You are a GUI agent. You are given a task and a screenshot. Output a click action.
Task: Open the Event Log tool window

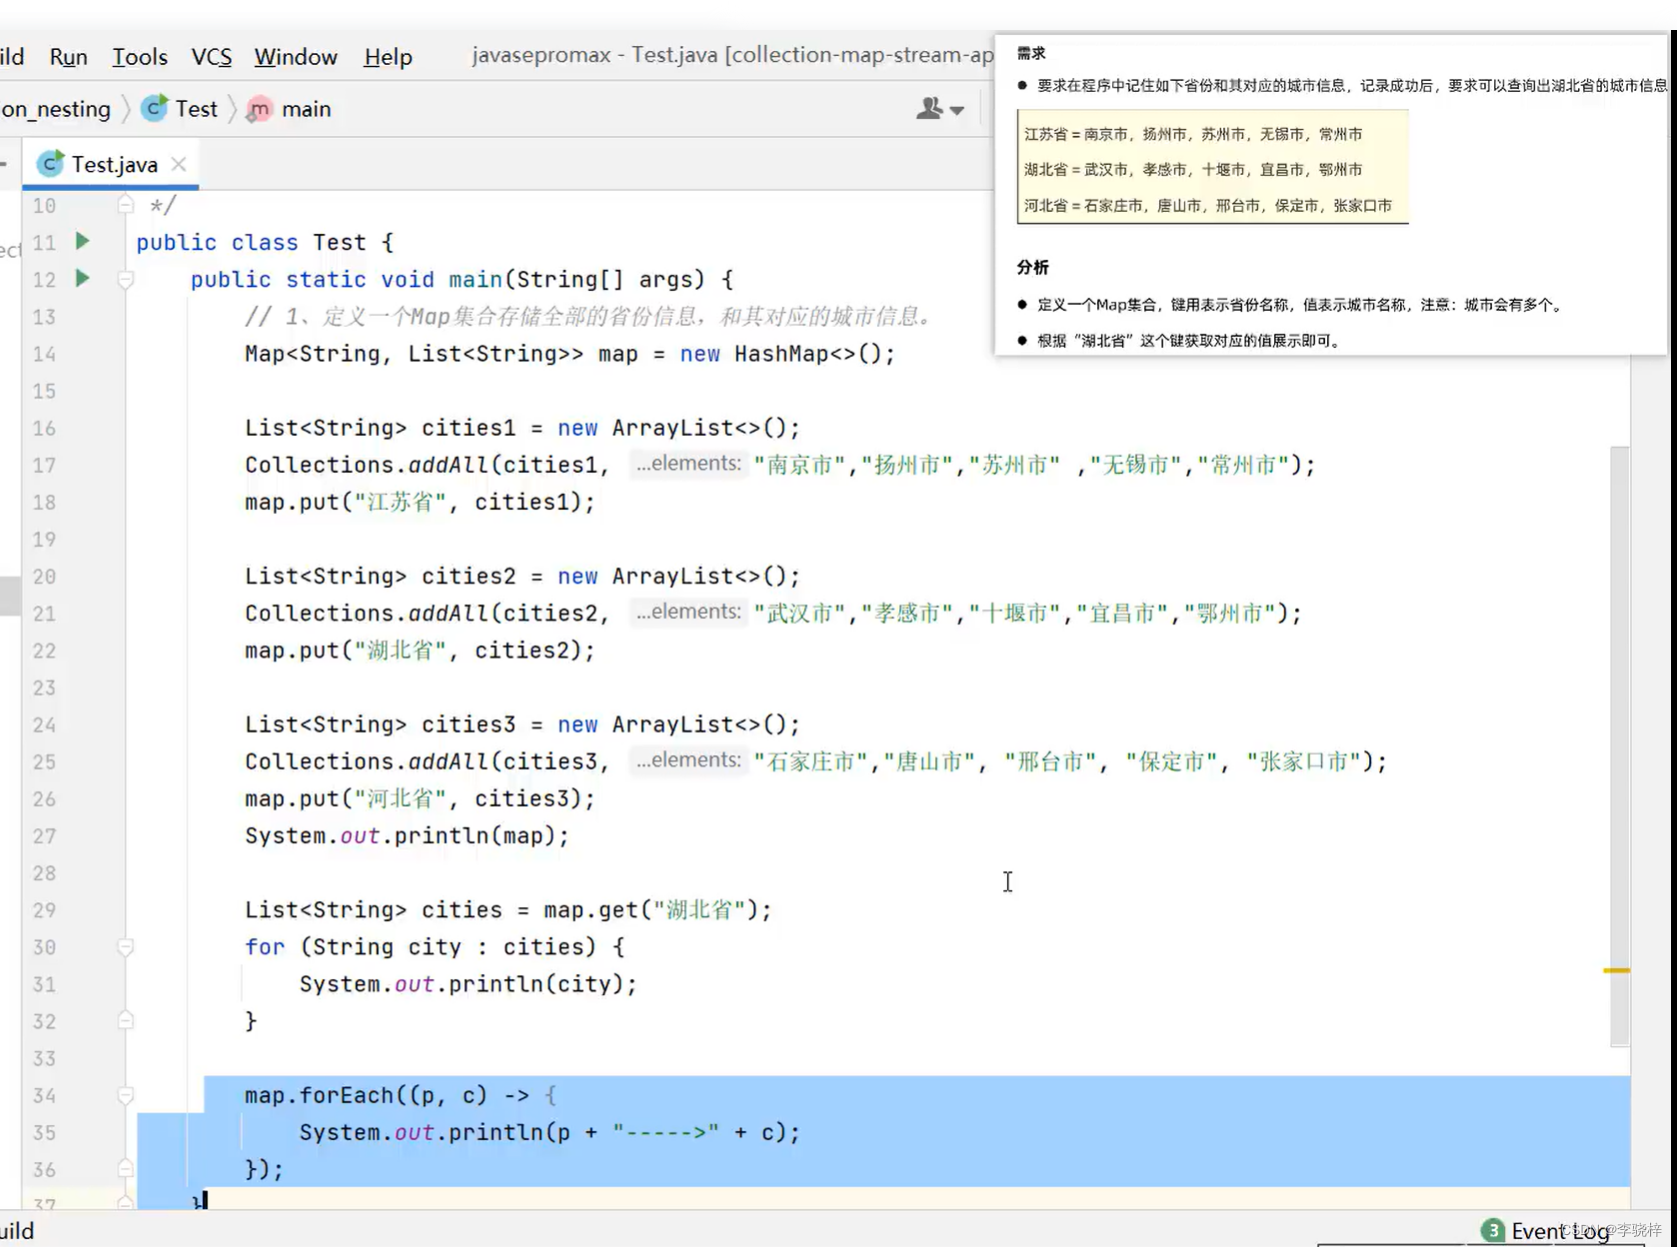pyautogui.click(x=1560, y=1231)
